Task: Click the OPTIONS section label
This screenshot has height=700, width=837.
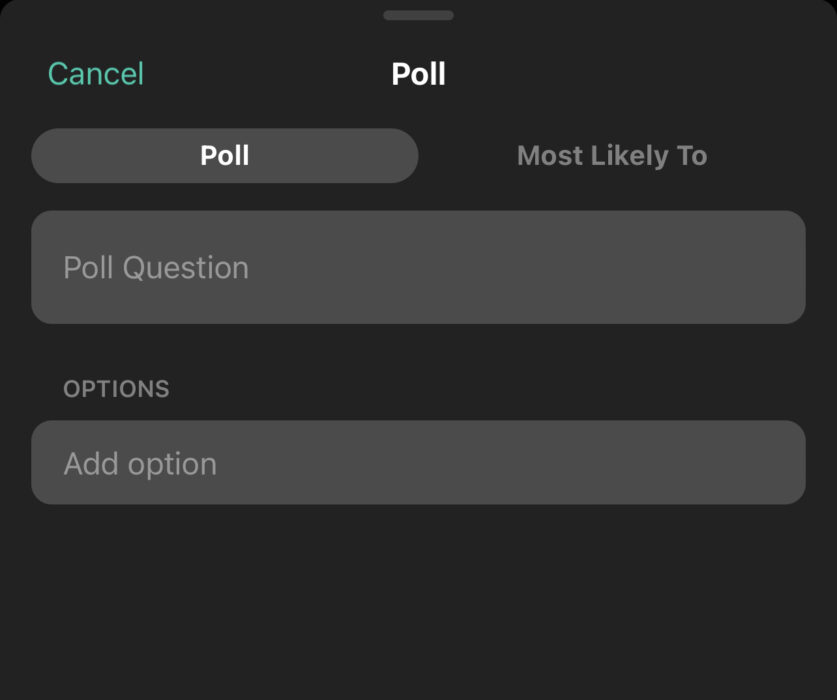Action: click(x=116, y=389)
